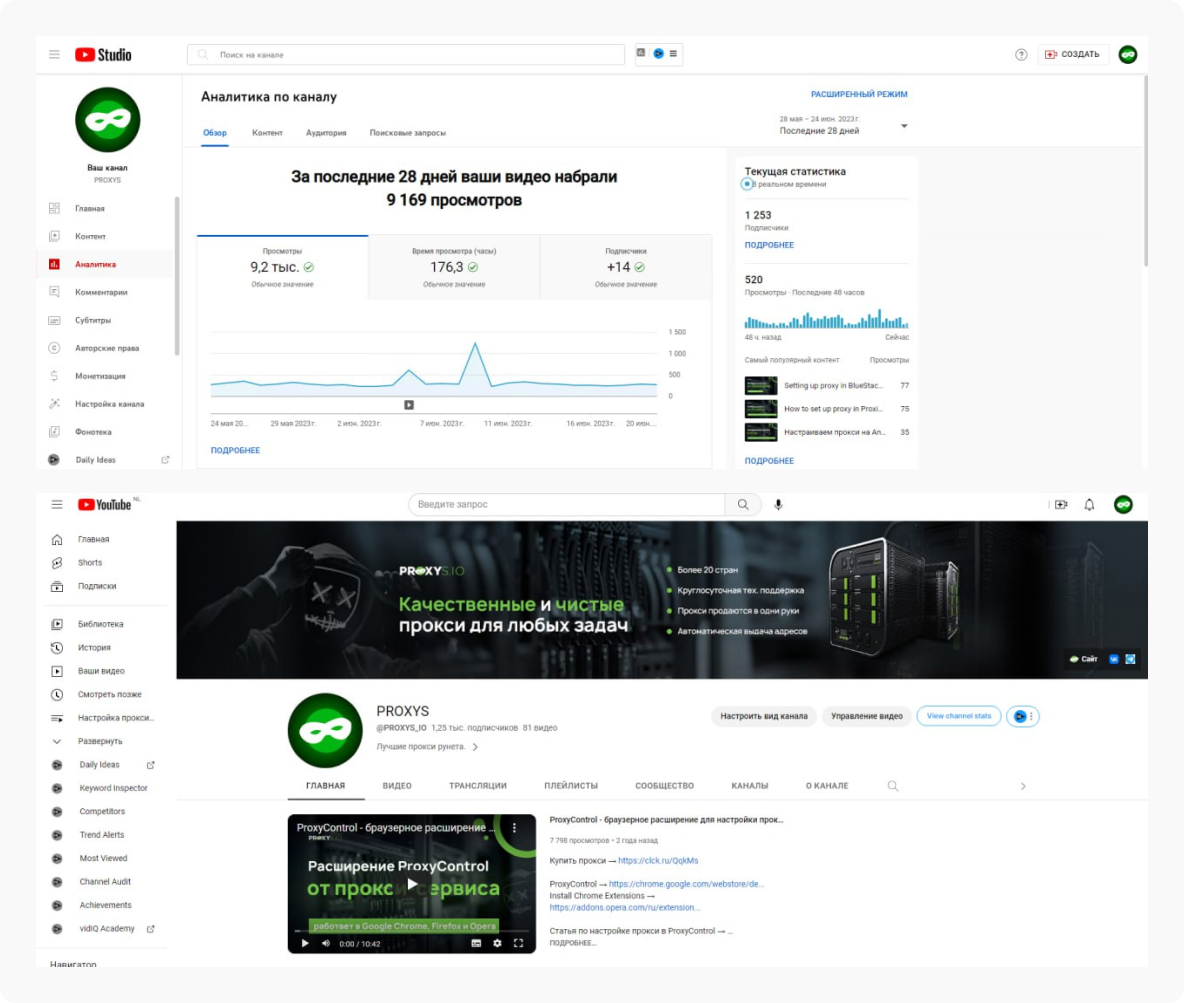
Task: Switch to the Обзор analytics tab
Action: click(x=214, y=133)
